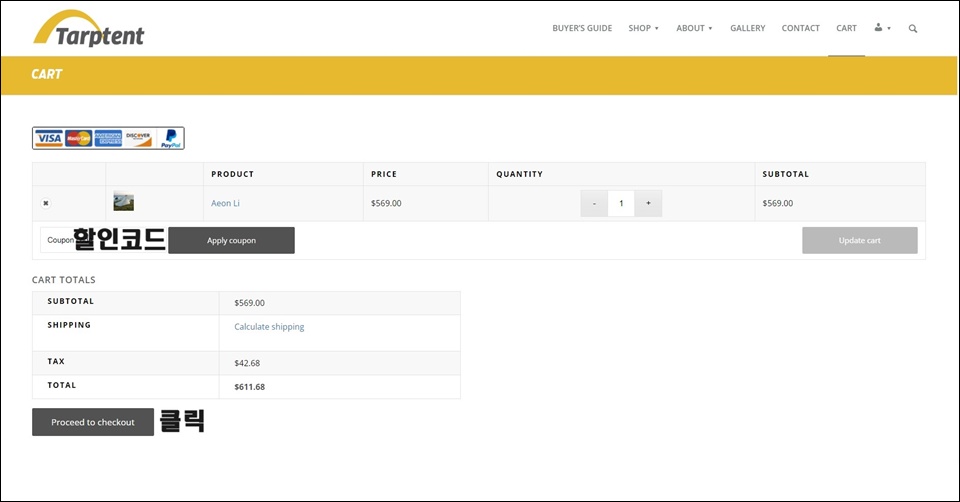Image resolution: width=960 pixels, height=502 pixels.
Task: Click the SHIPPING row label
Action: point(69,325)
